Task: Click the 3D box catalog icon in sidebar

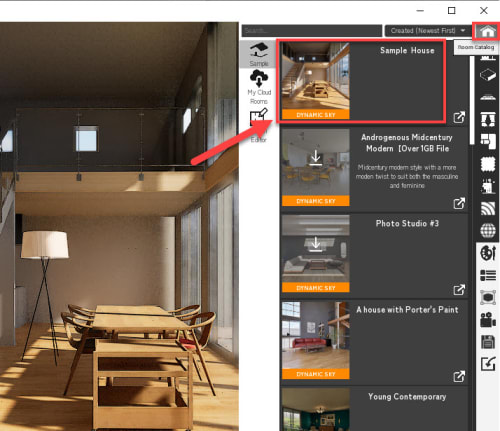Action: point(488,75)
